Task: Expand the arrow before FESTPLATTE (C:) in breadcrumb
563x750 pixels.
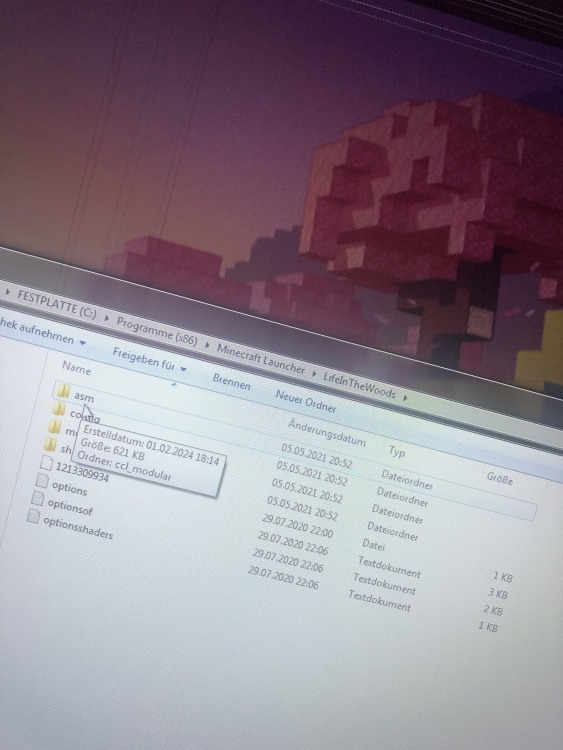Action: tap(8, 291)
